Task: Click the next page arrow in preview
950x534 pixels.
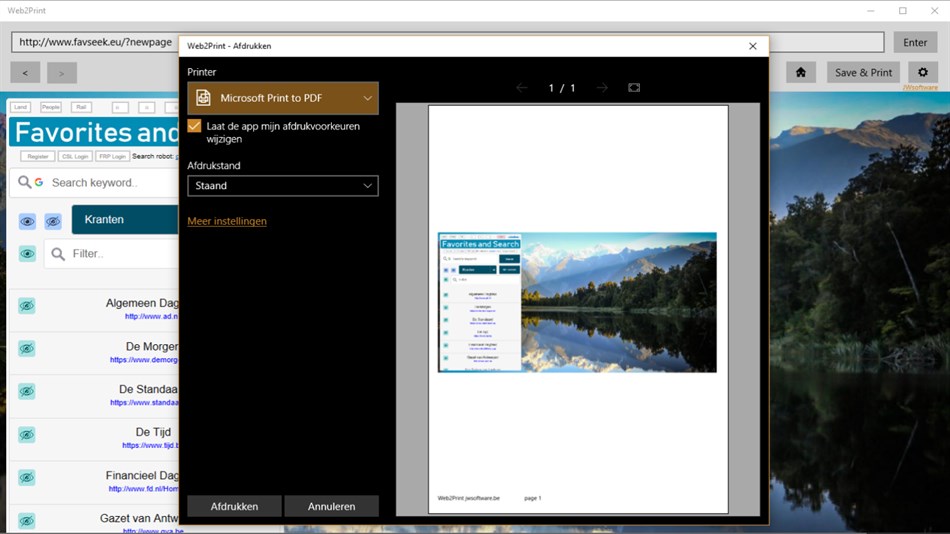Action: pos(602,88)
